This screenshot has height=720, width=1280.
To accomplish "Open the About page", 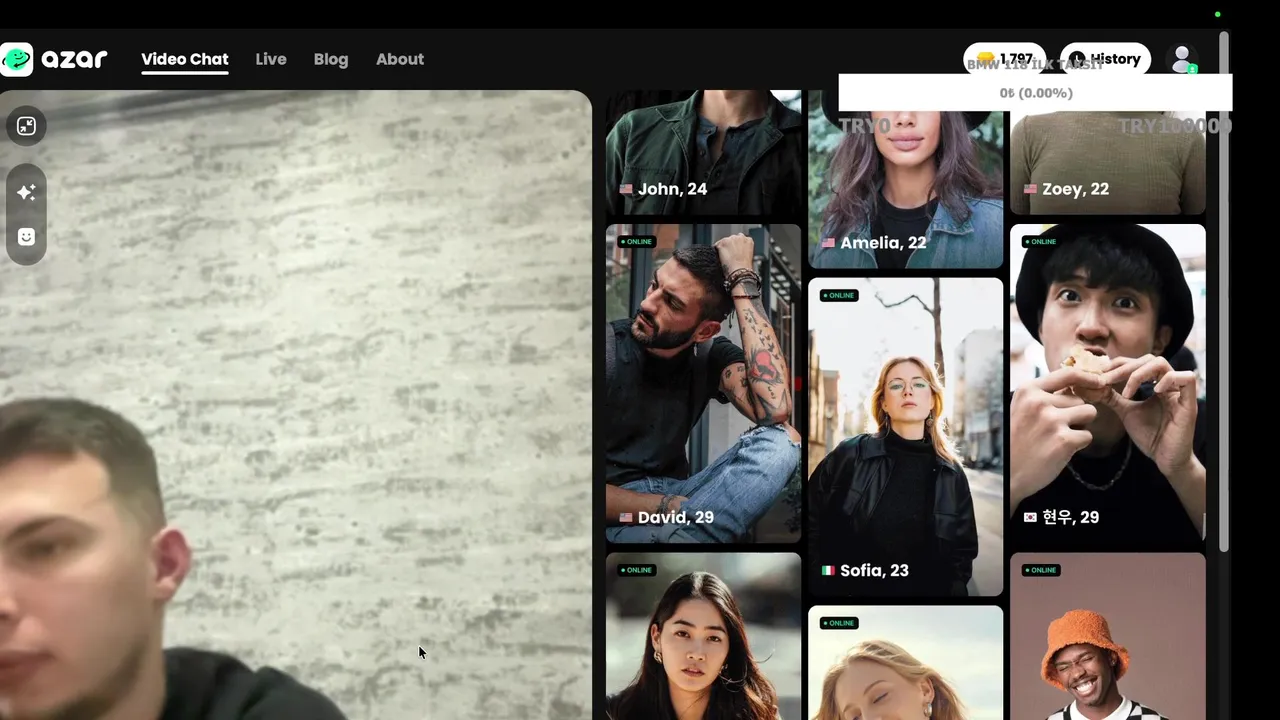I will click(x=400, y=59).
